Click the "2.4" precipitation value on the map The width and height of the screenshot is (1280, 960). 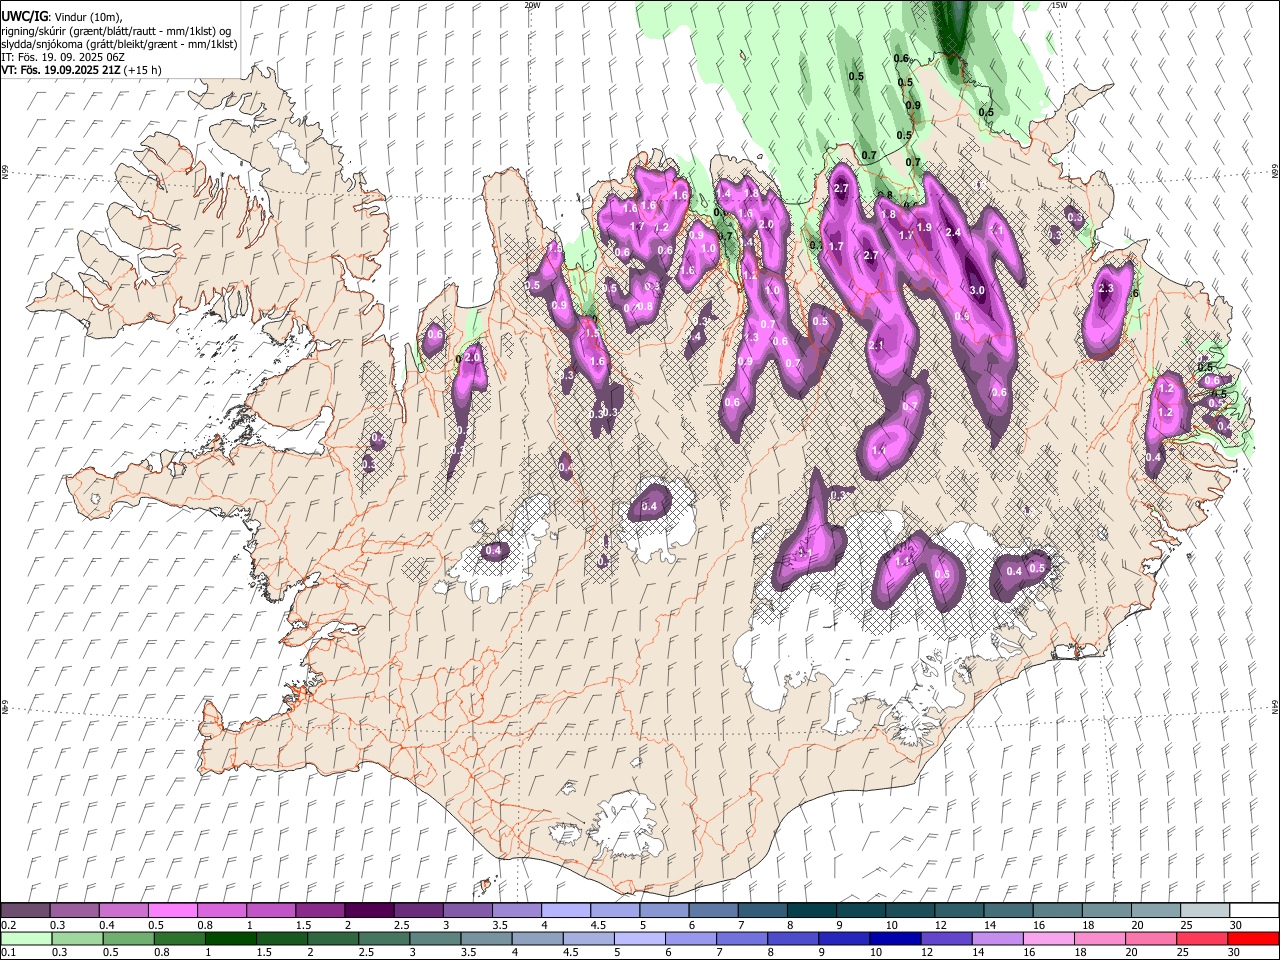(953, 233)
